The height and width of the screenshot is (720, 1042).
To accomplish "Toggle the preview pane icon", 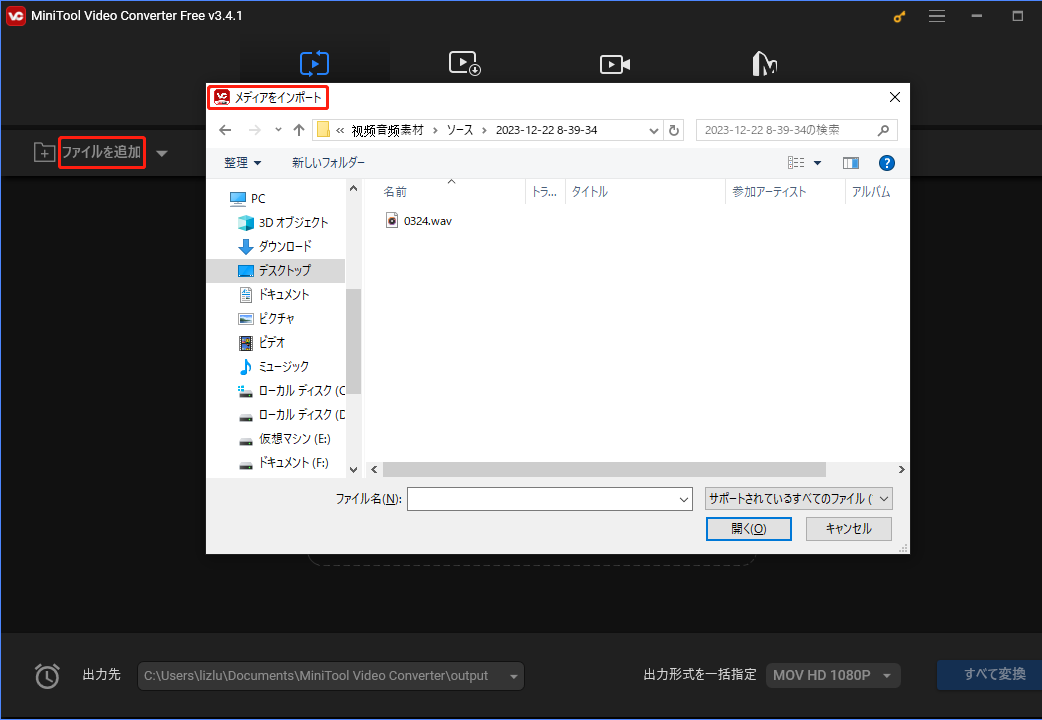I will pyautogui.click(x=851, y=163).
